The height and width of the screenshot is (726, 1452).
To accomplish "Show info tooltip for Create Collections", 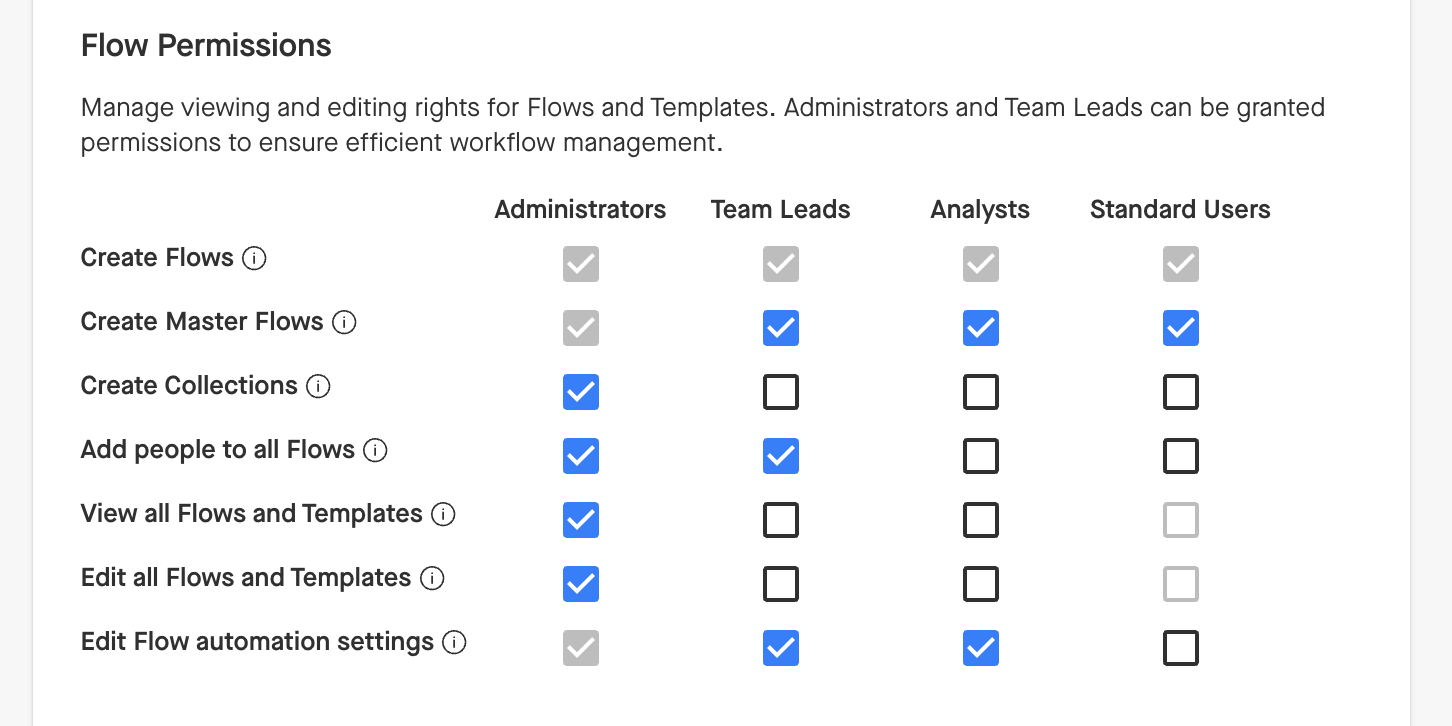I will 318,387.
